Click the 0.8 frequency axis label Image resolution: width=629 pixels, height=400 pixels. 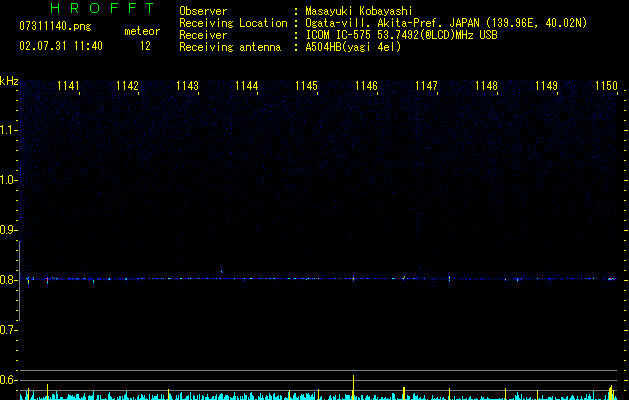[x=8, y=280]
